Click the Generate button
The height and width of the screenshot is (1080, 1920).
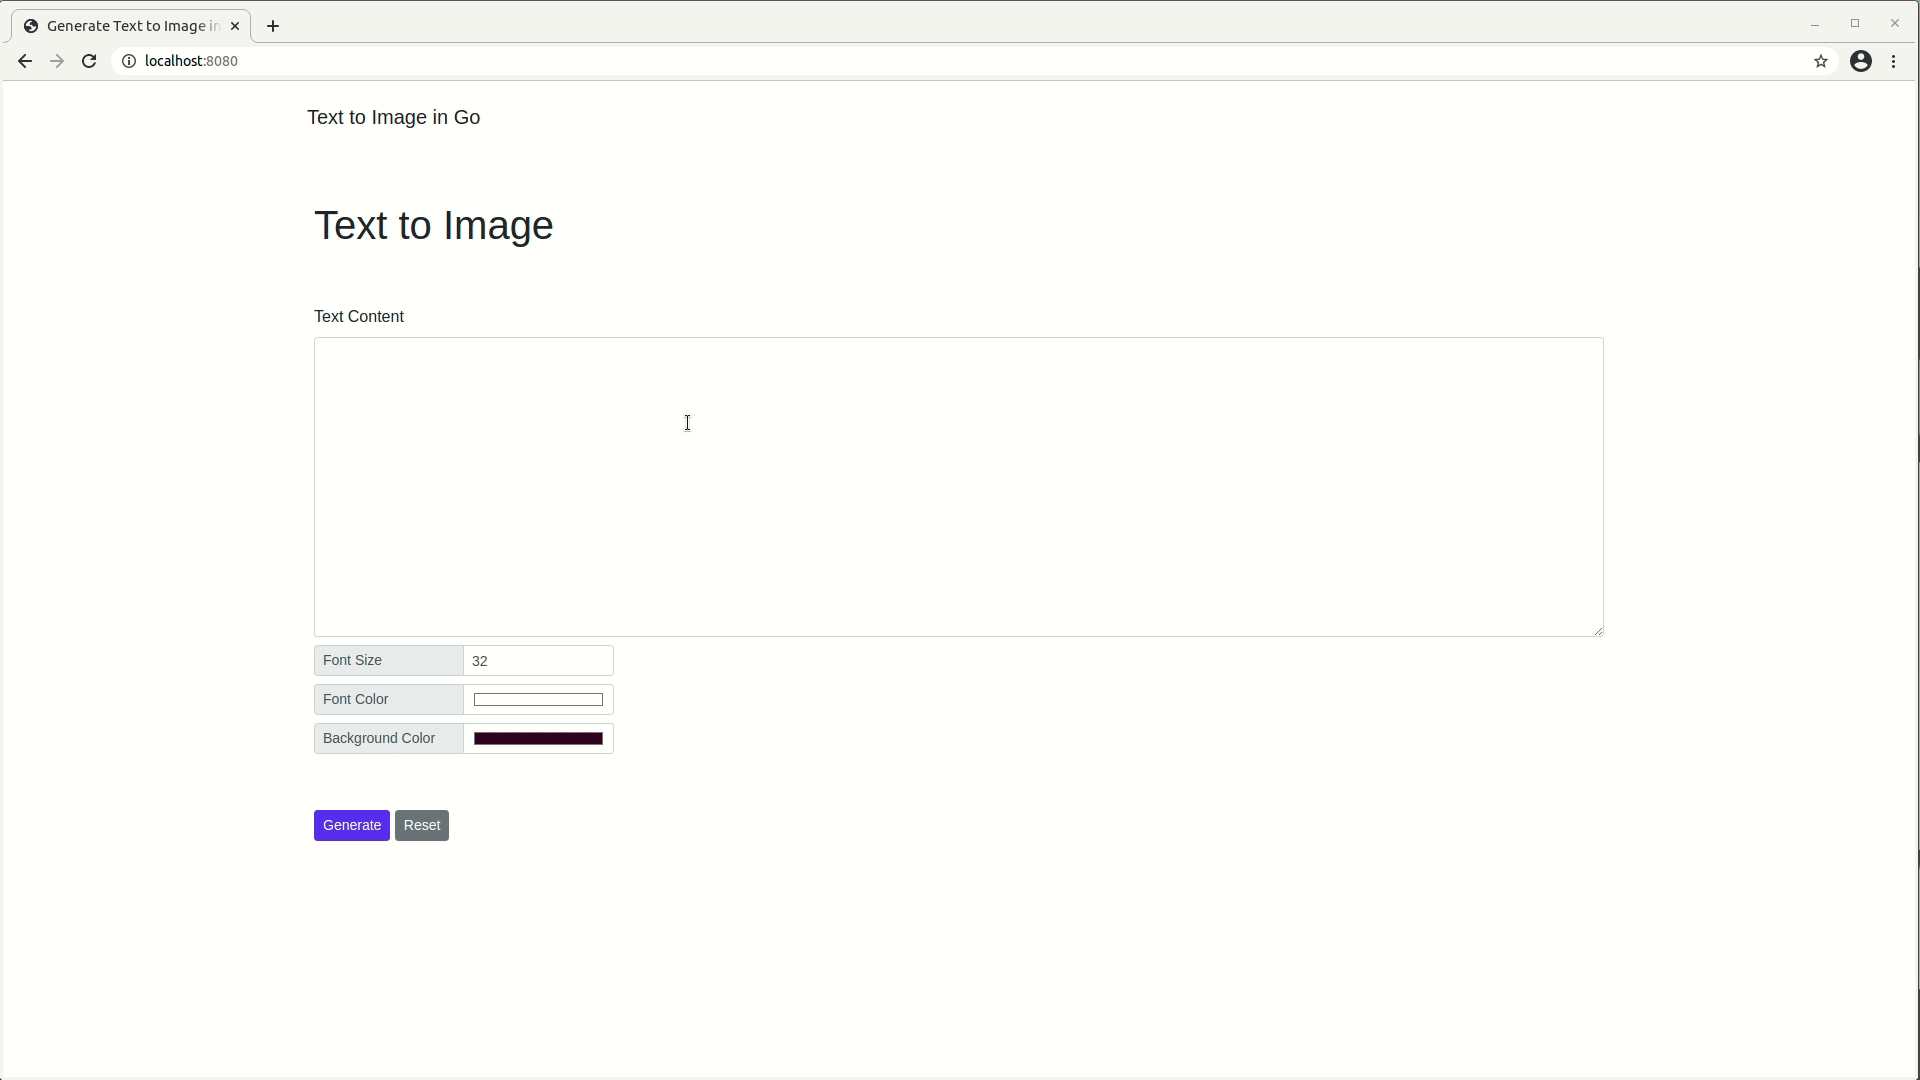[x=352, y=824]
